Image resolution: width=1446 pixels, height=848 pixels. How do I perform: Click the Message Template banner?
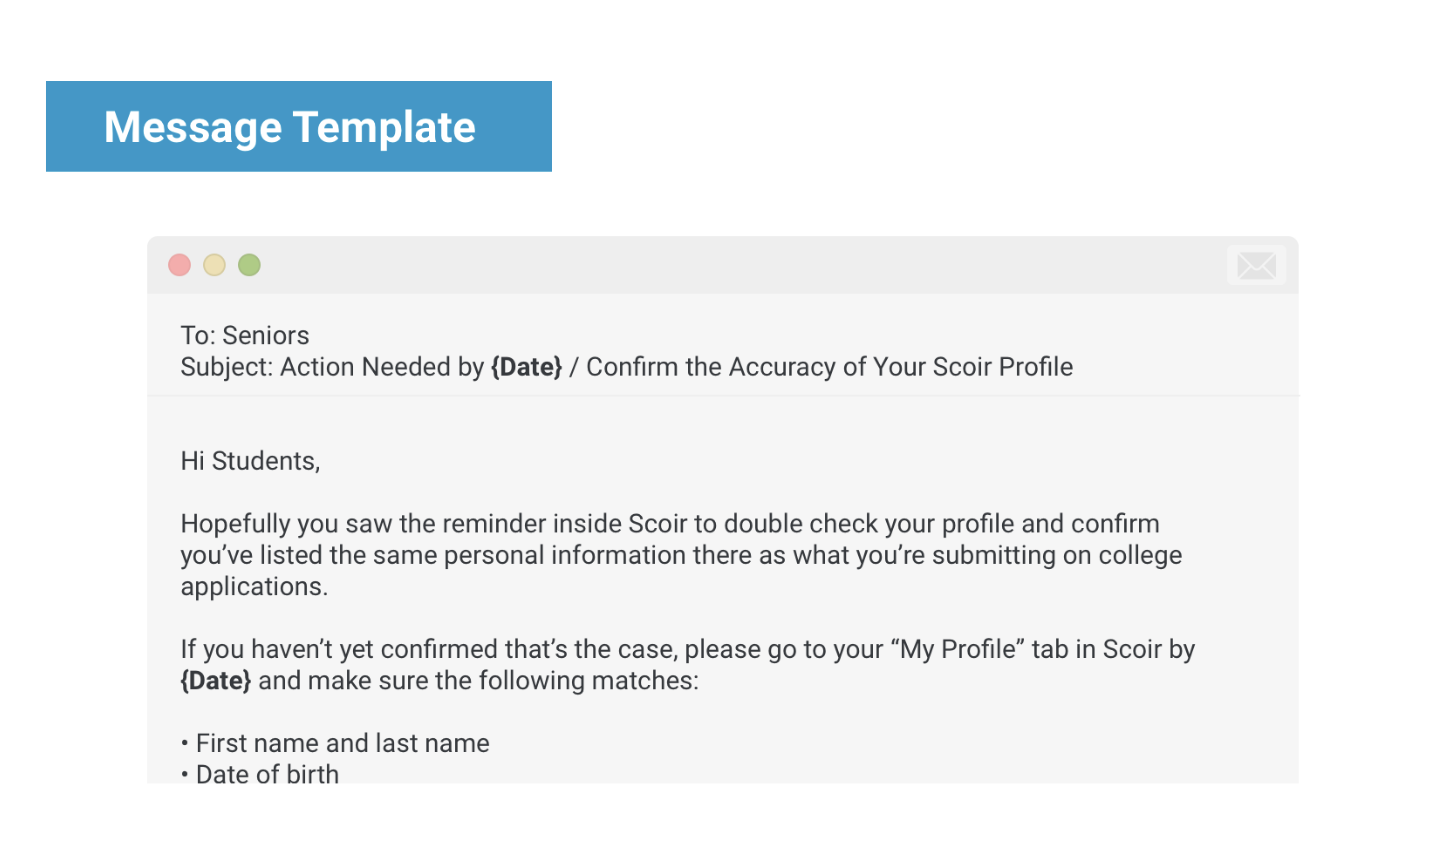click(299, 126)
